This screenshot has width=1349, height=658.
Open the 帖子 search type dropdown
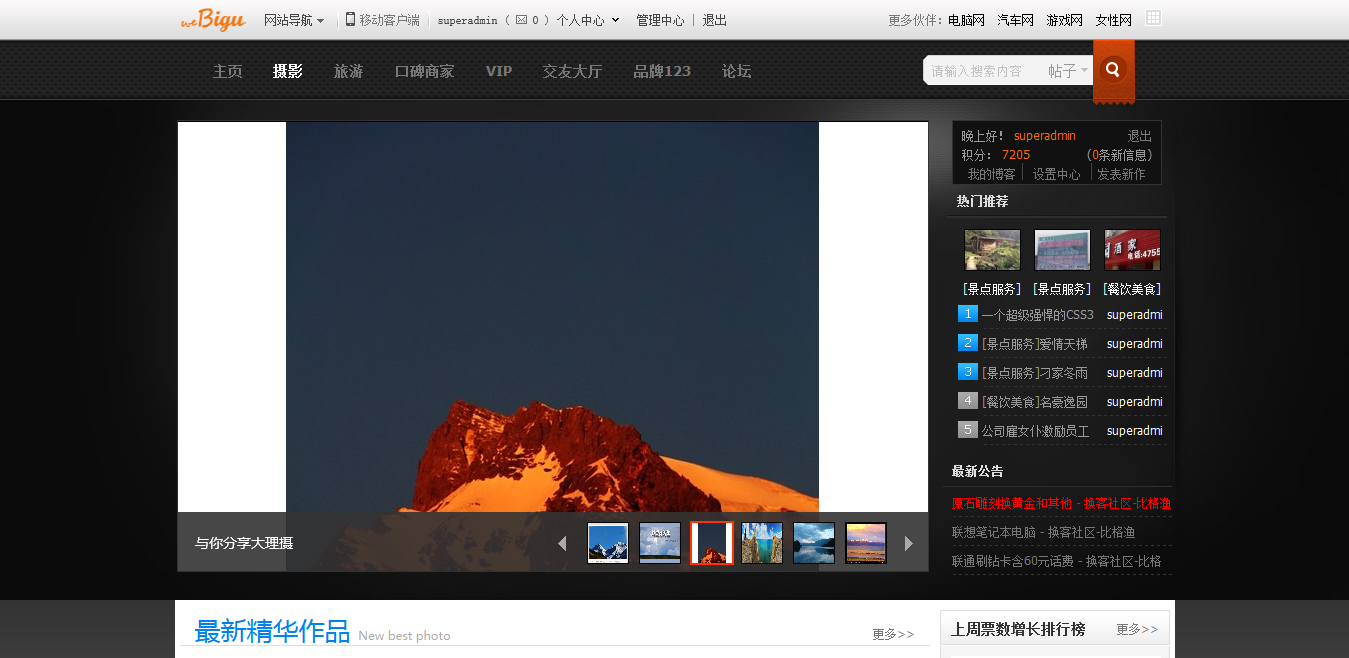pyautogui.click(x=1067, y=71)
